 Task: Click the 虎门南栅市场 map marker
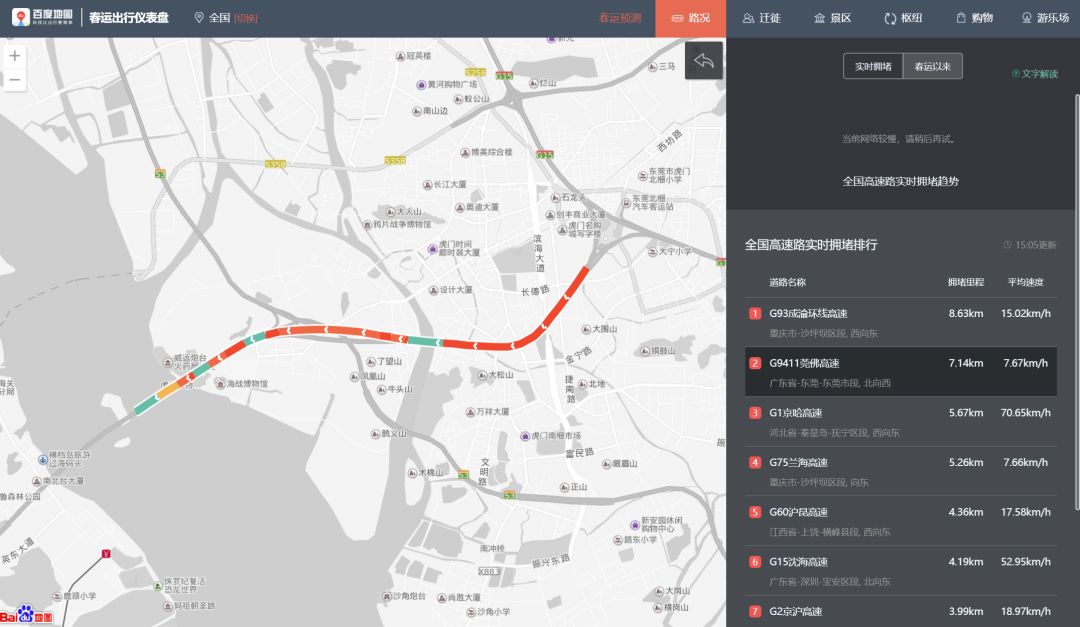[525, 436]
